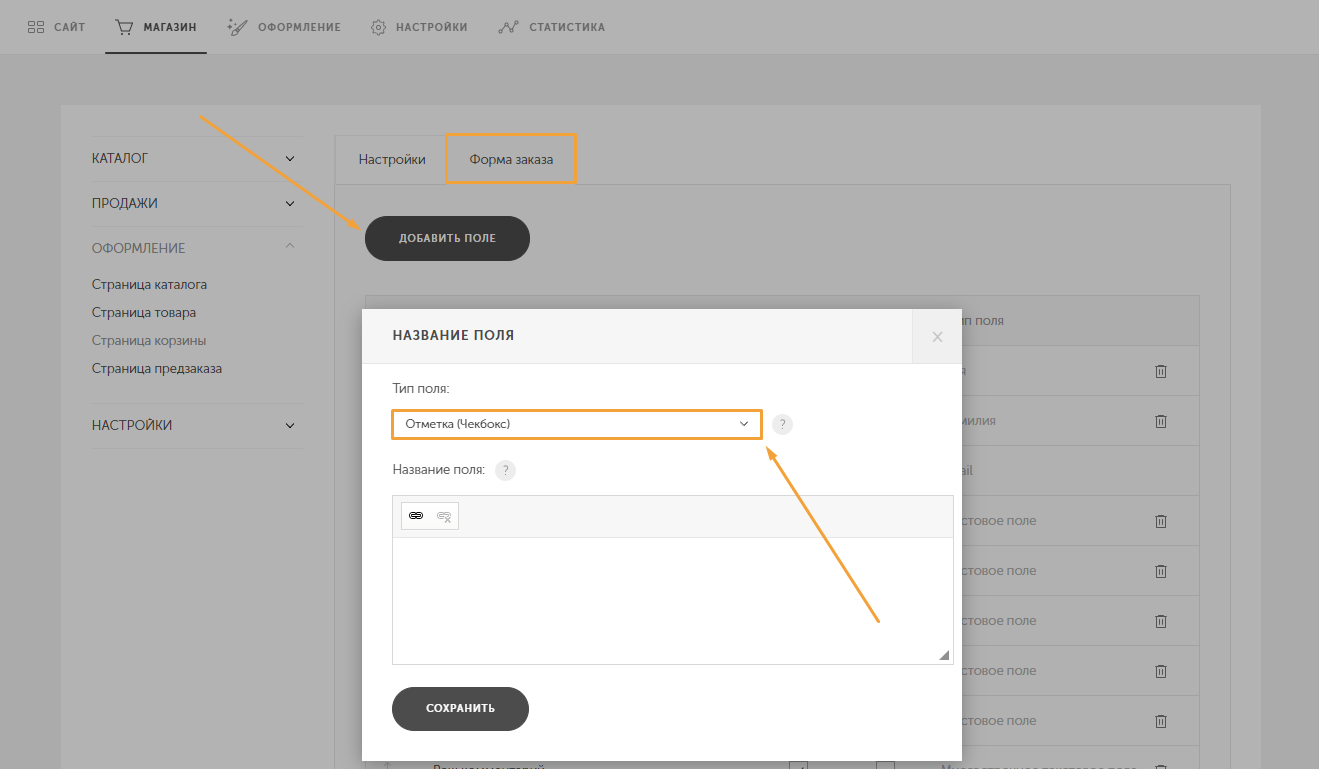Close the Название поля dialog
Viewport: 1319px width, 769px height.
point(937,337)
